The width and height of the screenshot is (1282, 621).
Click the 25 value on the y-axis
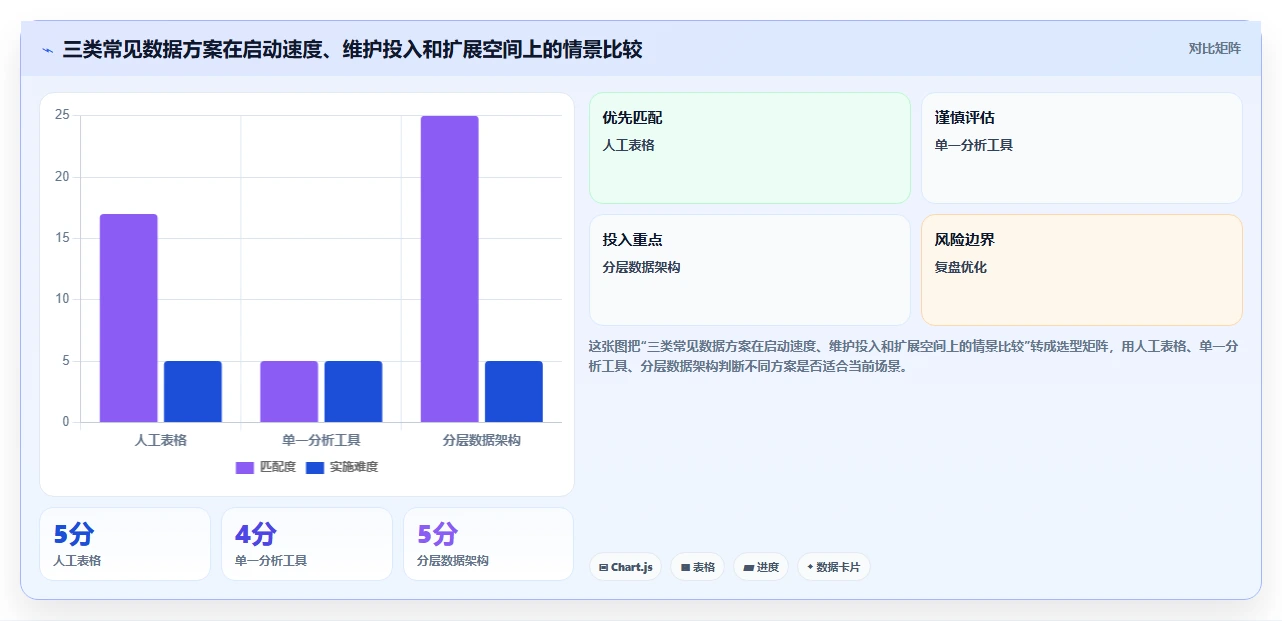point(62,115)
